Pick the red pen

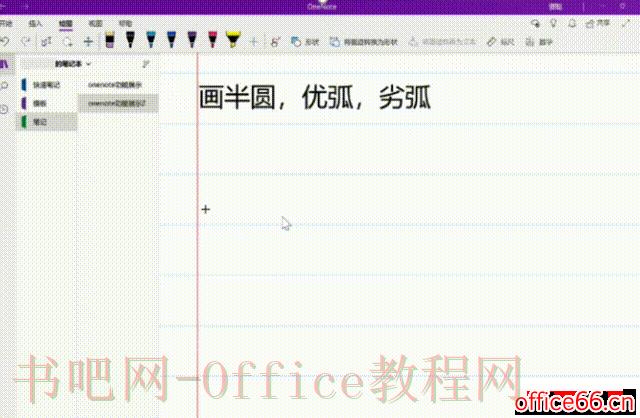pos(212,40)
